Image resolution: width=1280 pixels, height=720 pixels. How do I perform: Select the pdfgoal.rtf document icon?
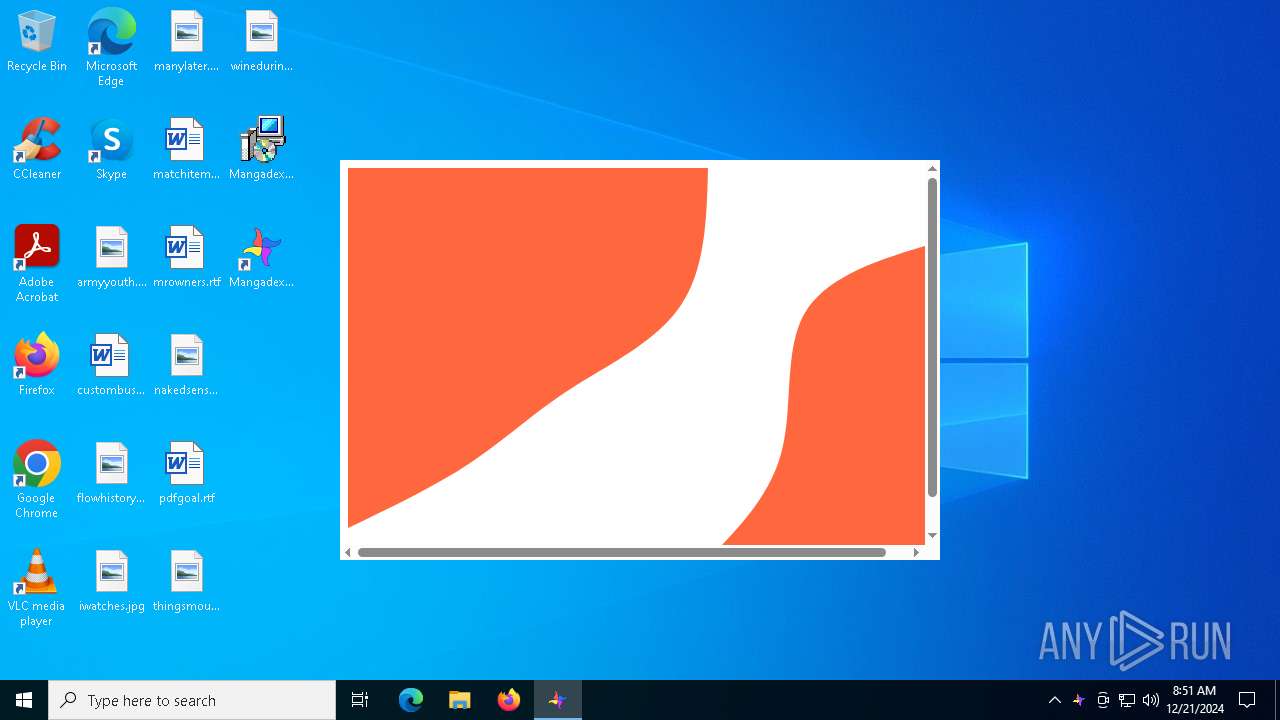(x=186, y=474)
